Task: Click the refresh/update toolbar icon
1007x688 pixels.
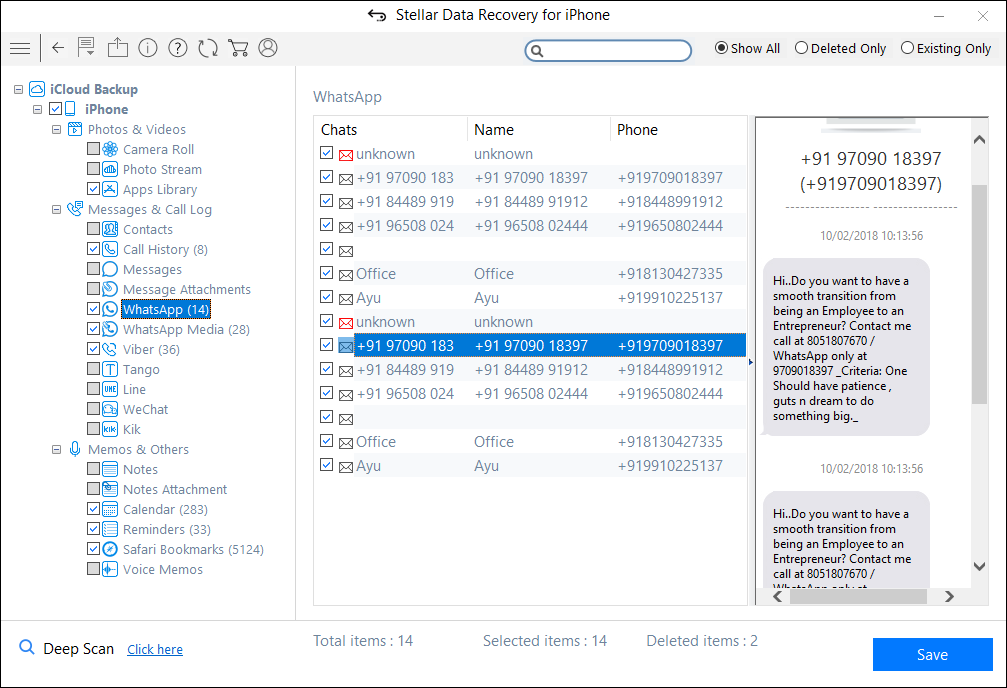Action: 208,48
